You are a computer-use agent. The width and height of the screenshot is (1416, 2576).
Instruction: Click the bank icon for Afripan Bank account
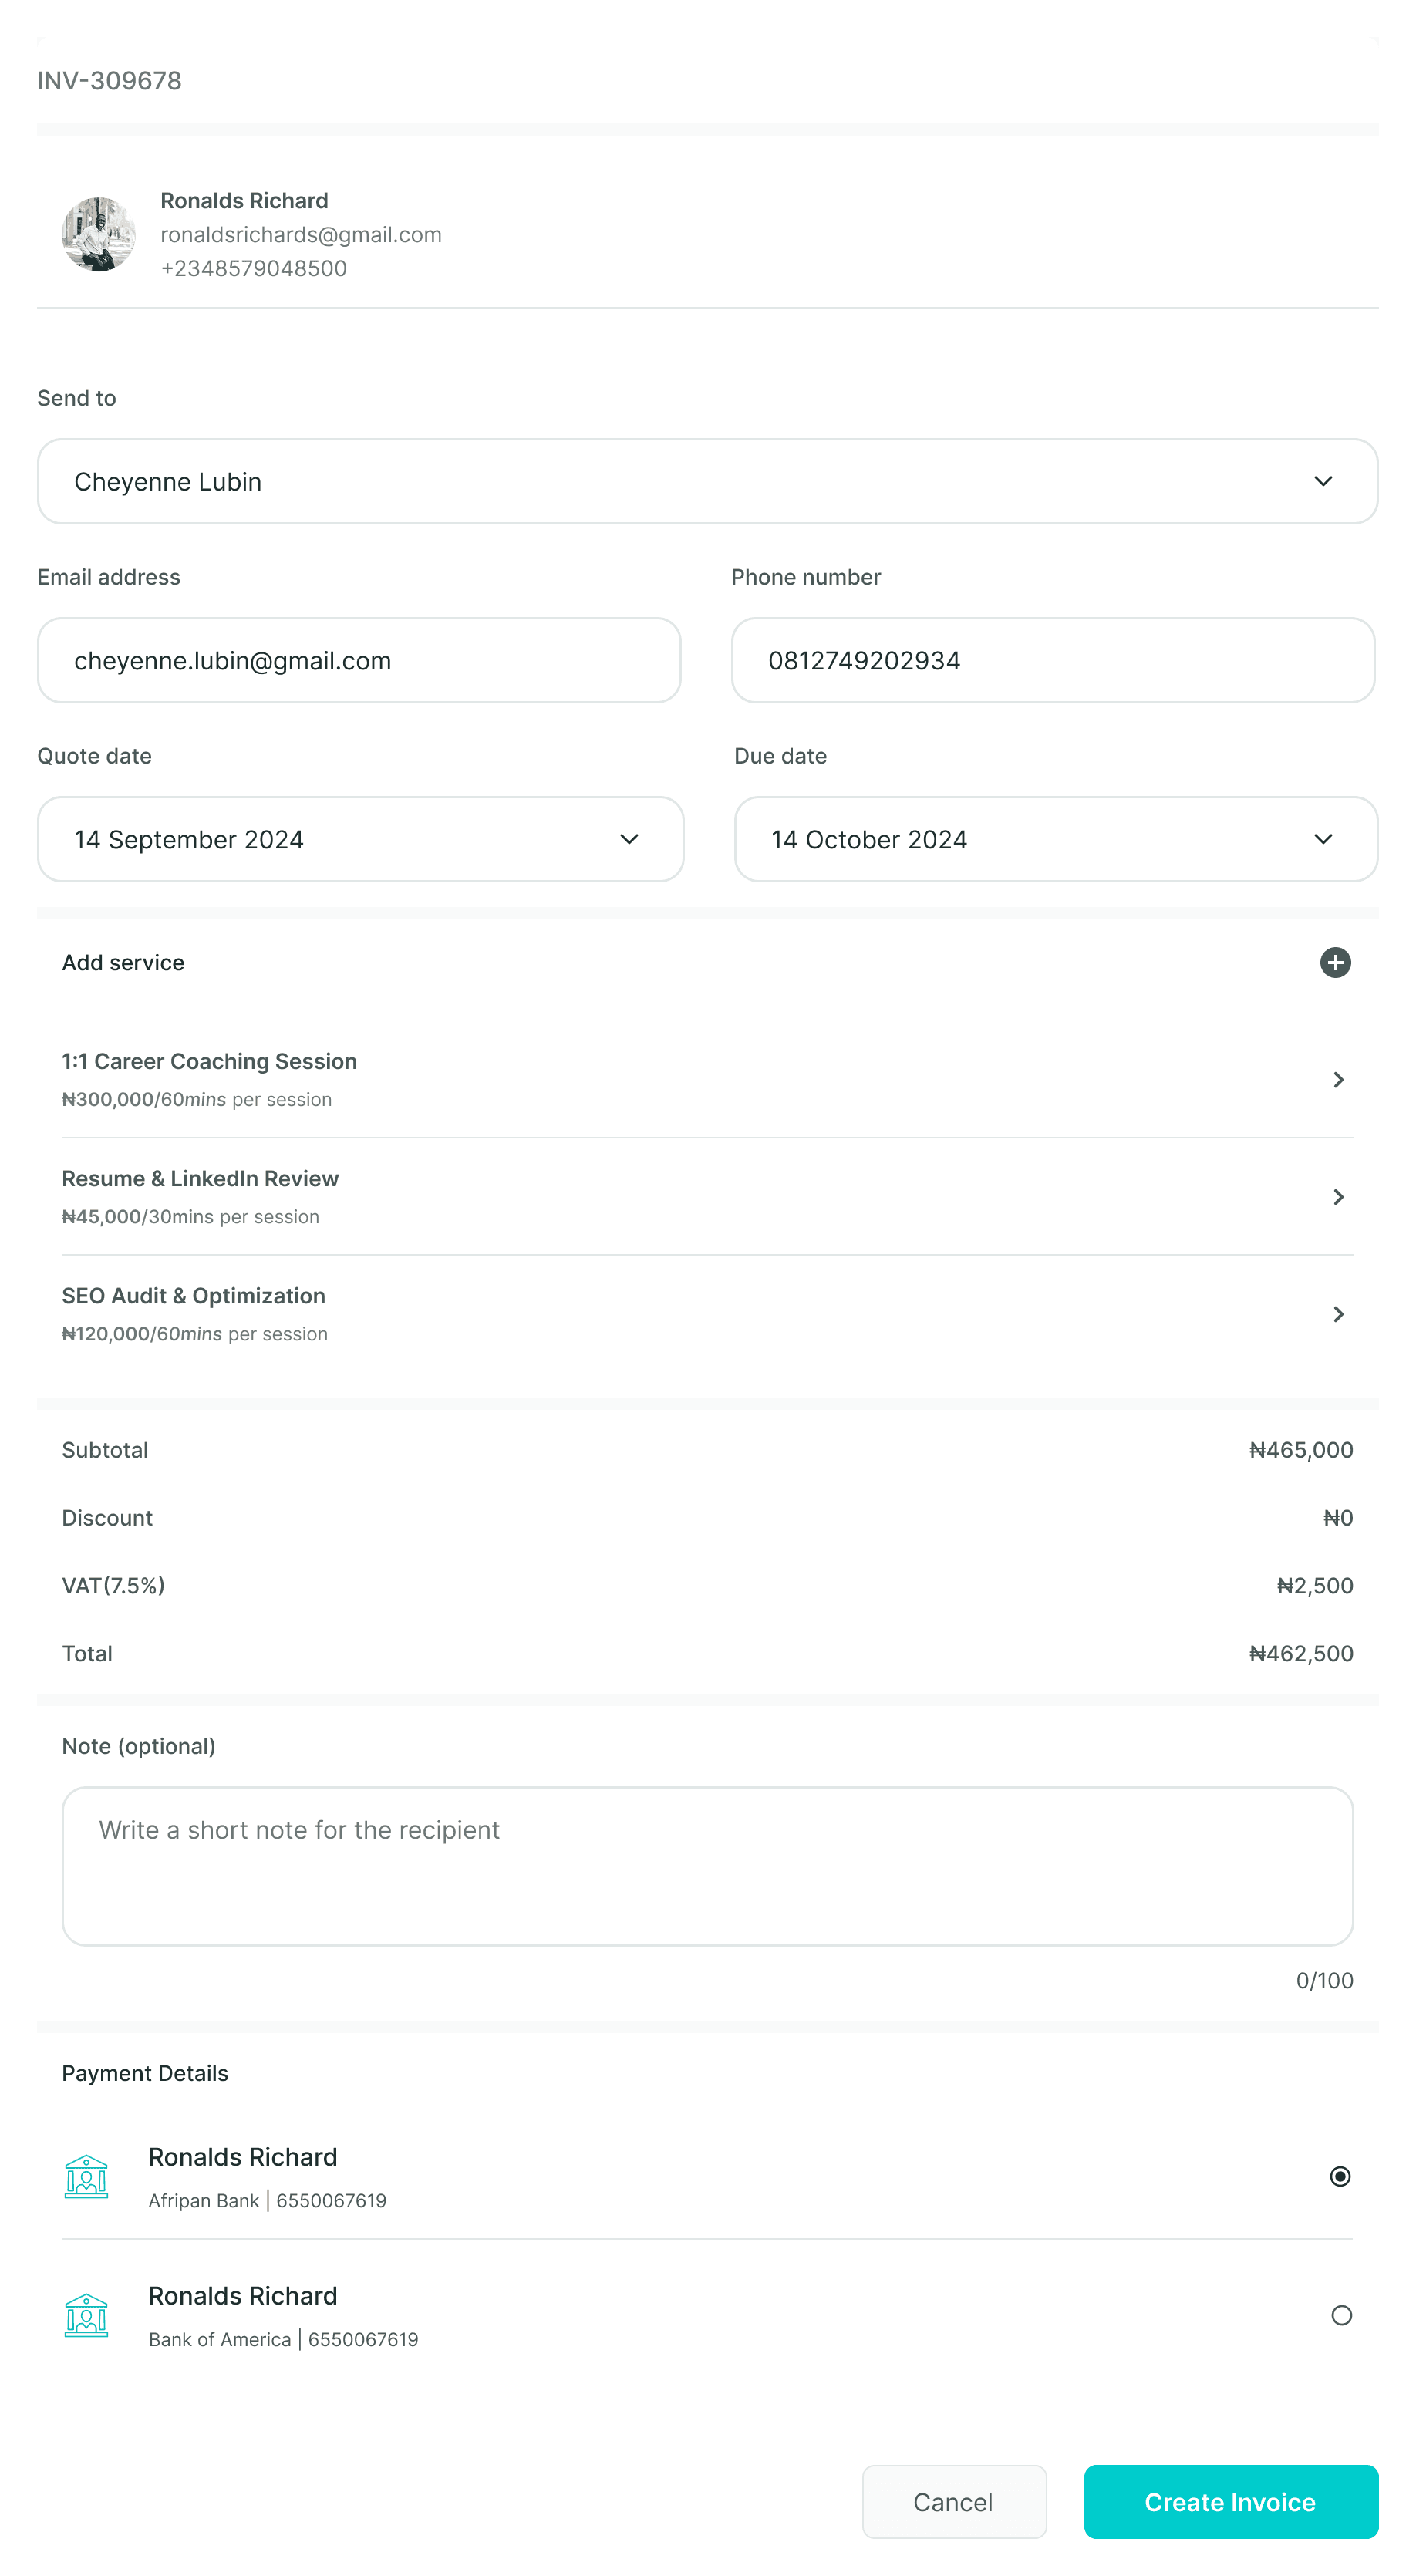(86, 2176)
